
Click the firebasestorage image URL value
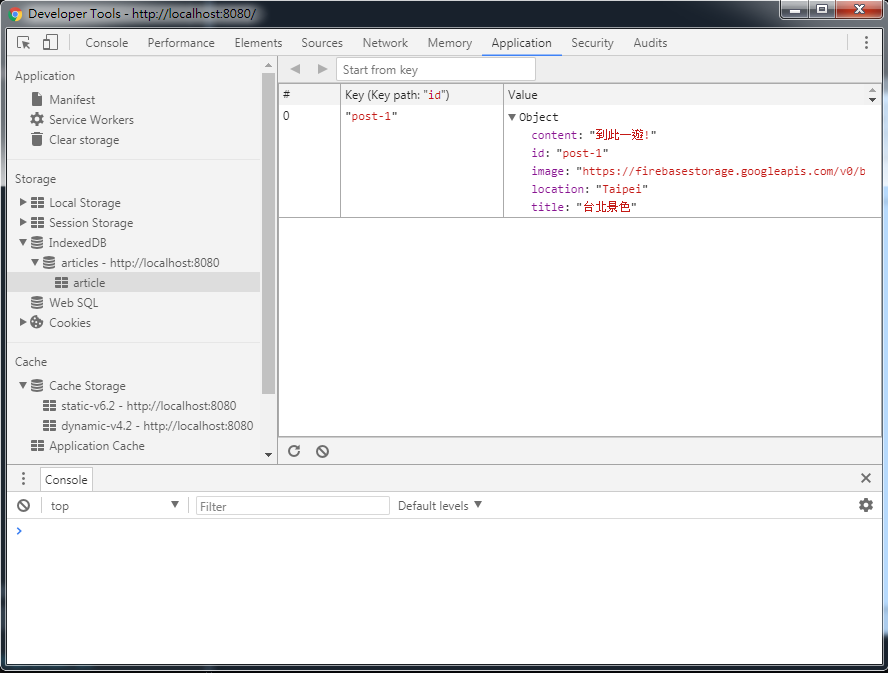coord(720,171)
